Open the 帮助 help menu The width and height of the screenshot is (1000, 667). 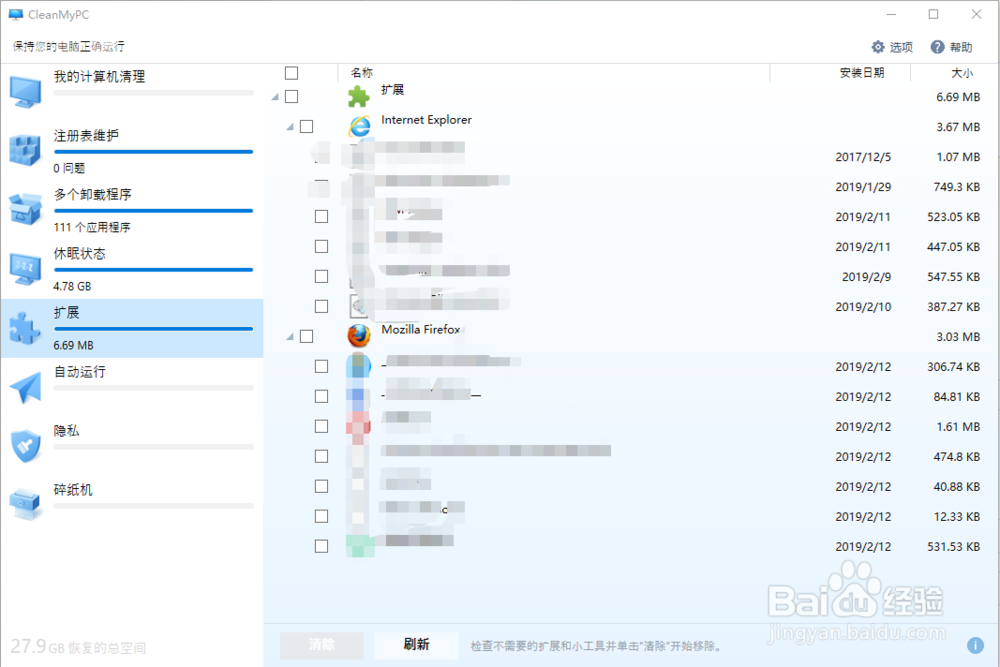click(951, 46)
